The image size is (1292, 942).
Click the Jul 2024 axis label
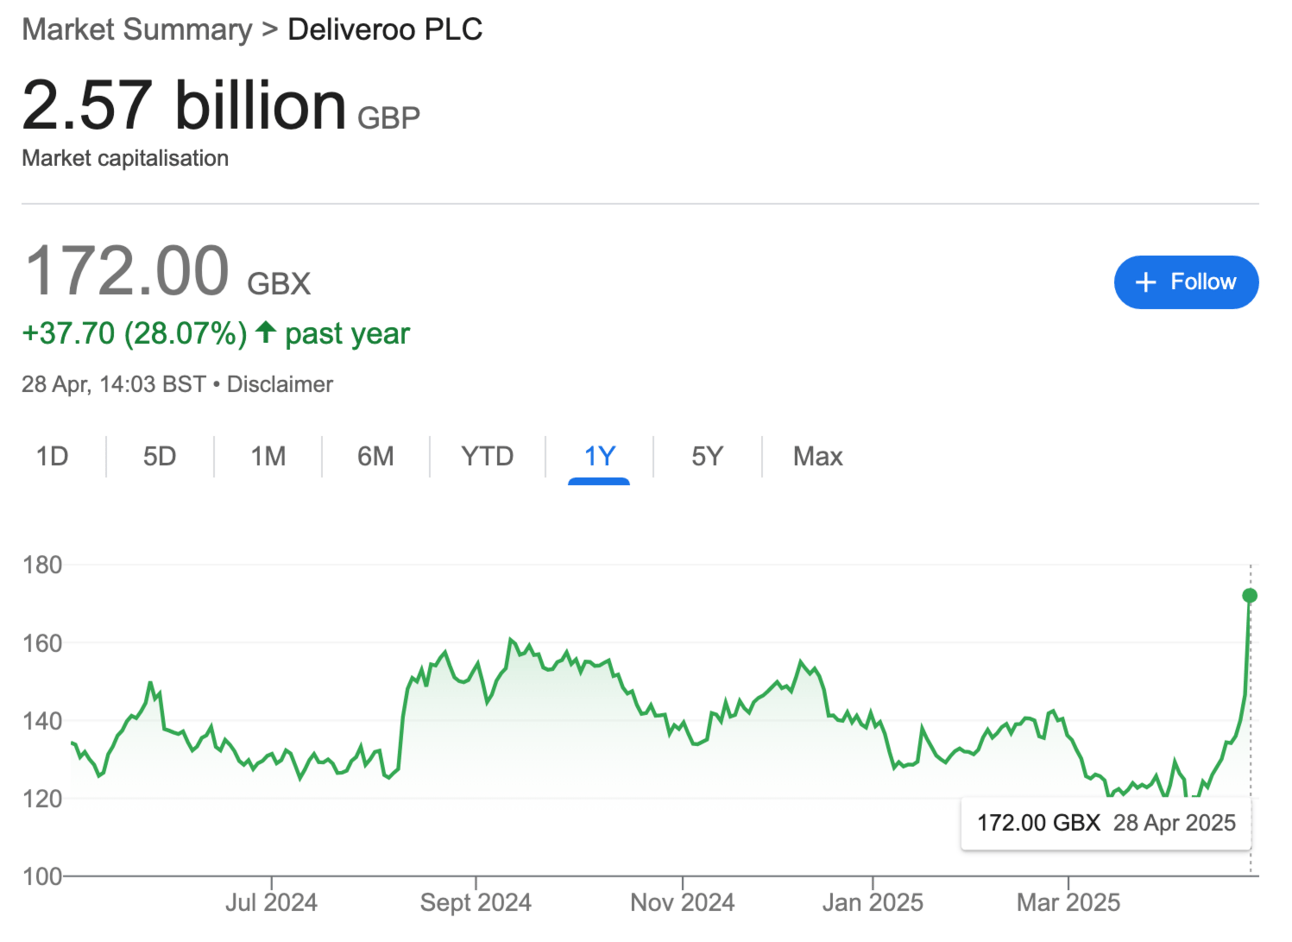[x=271, y=903]
